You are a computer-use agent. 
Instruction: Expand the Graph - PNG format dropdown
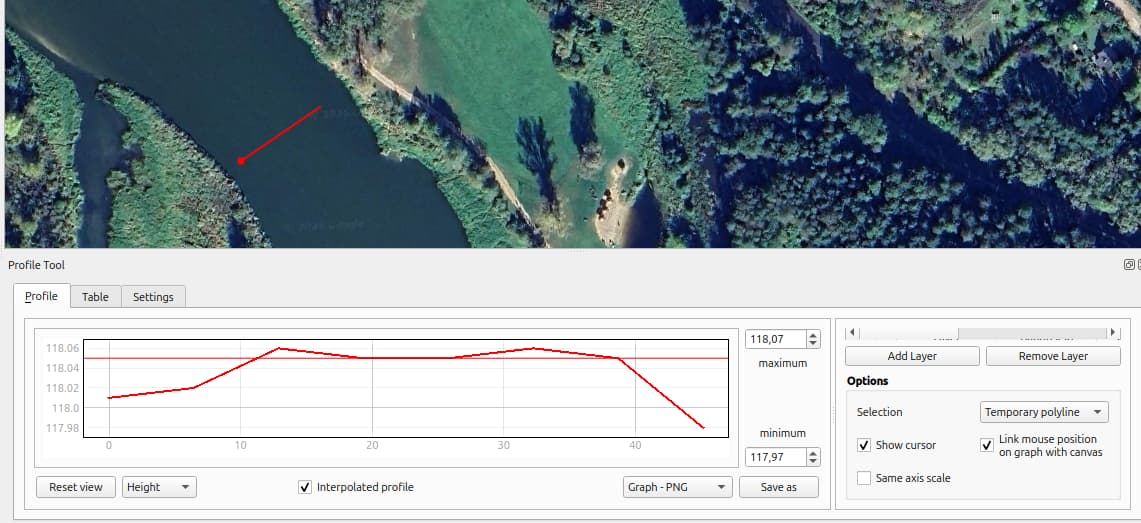click(x=676, y=487)
